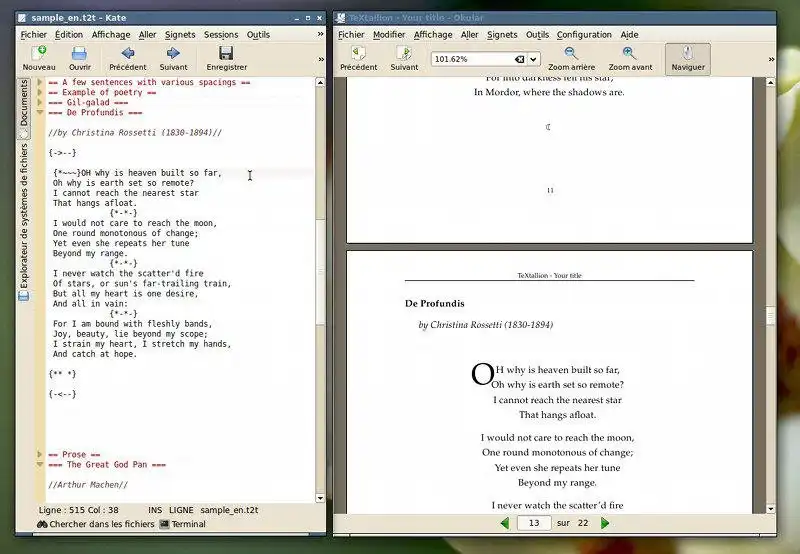Show more Kate toolbar items chevron
800x554 pixels.
[x=321, y=59]
